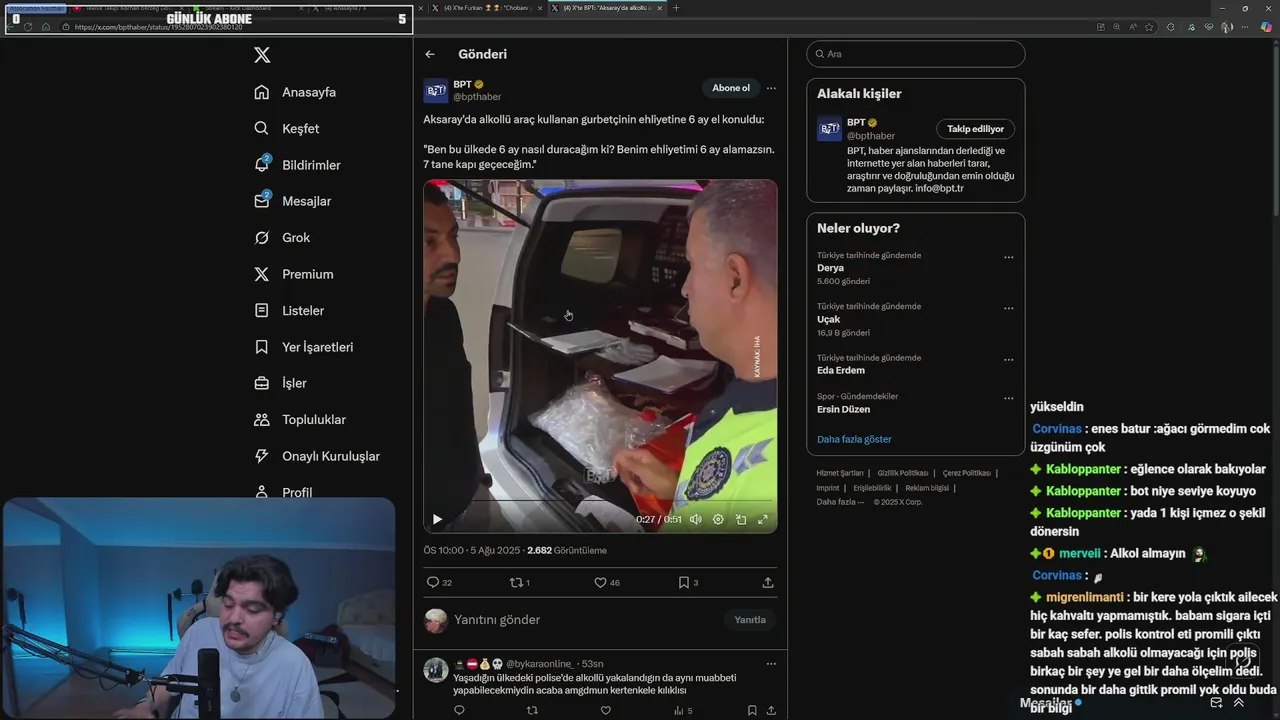Bookmark bykaraonline_ comment
The height and width of the screenshot is (720, 1280).
[752, 710]
